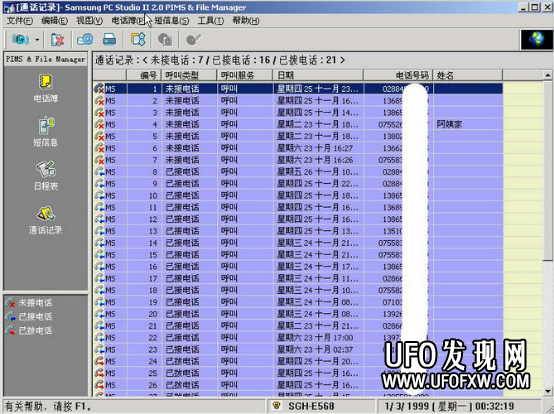The width and height of the screenshot is (554, 414).
Task: Select row number 20 cell
Action: point(144,314)
